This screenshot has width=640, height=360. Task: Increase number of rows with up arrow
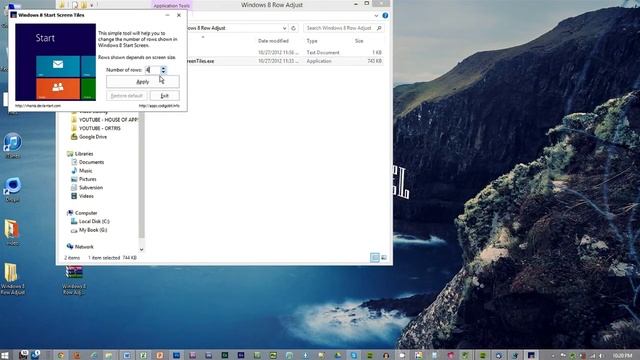click(163, 68)
